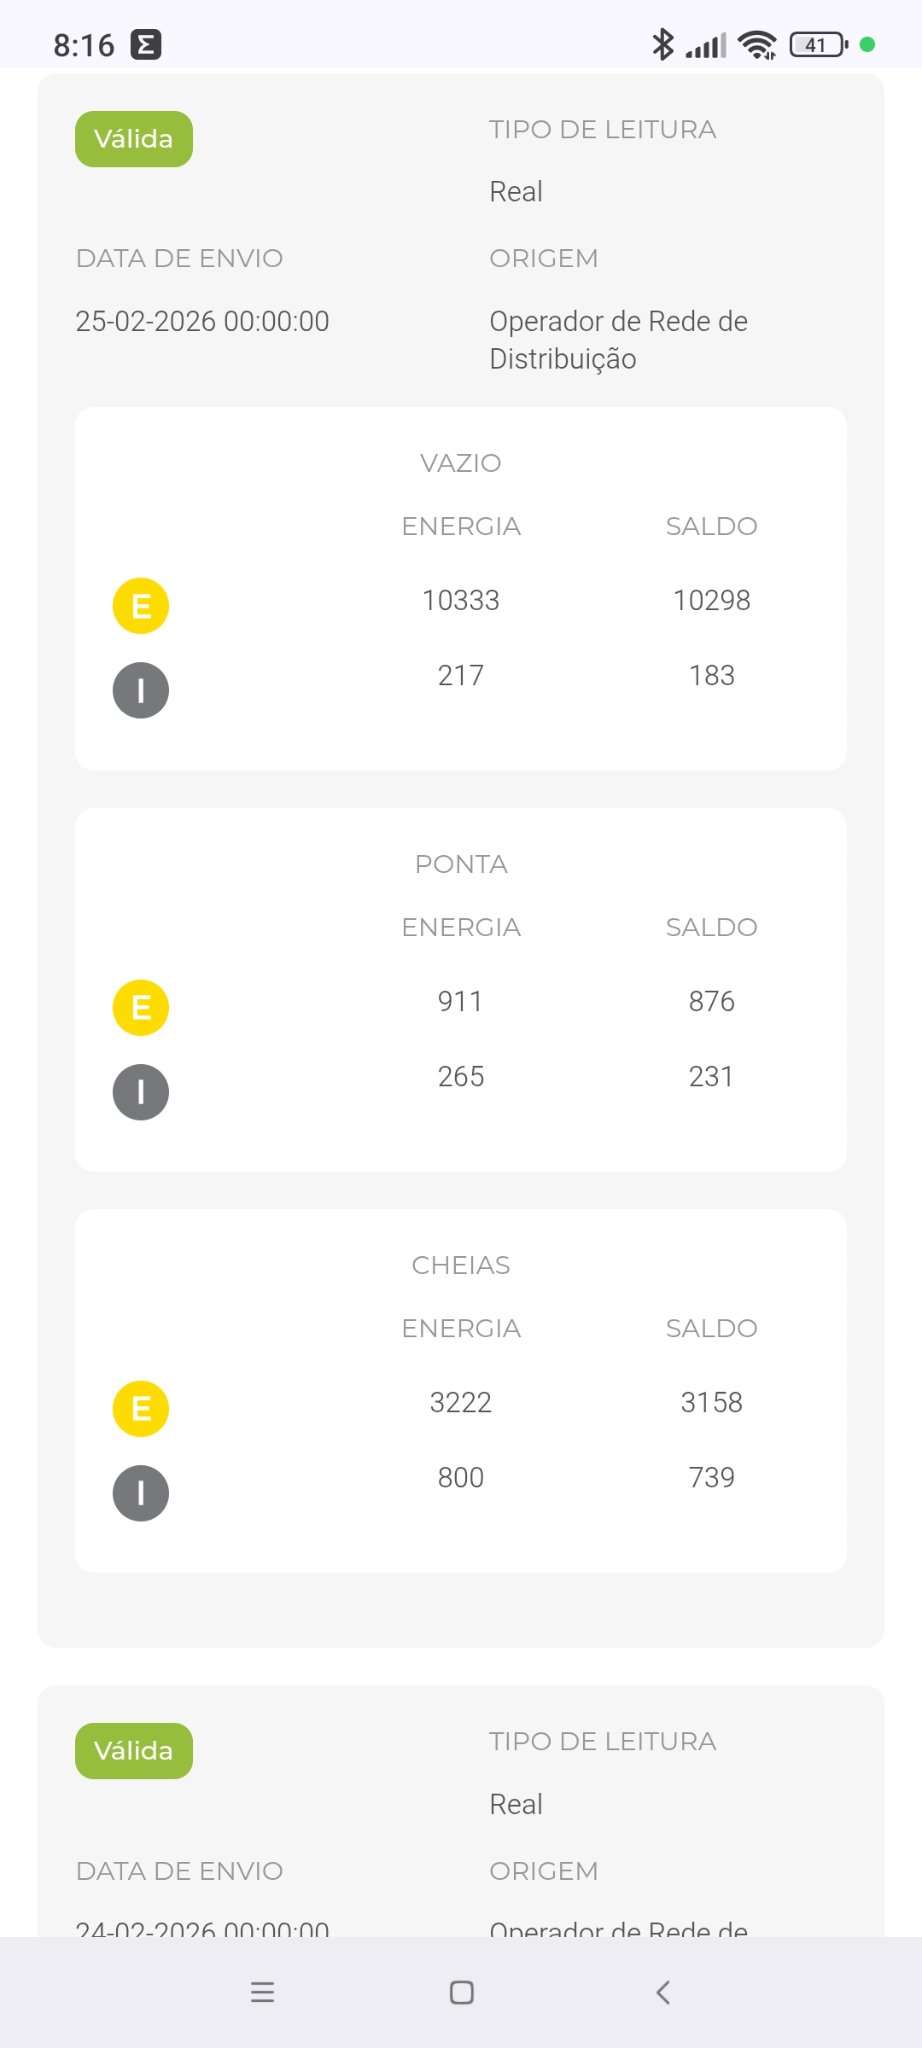This screenshot has width=922, height=2048.
Task: Select the 25-02-2026 00:00:00 send date
Action: click(203, 321)
